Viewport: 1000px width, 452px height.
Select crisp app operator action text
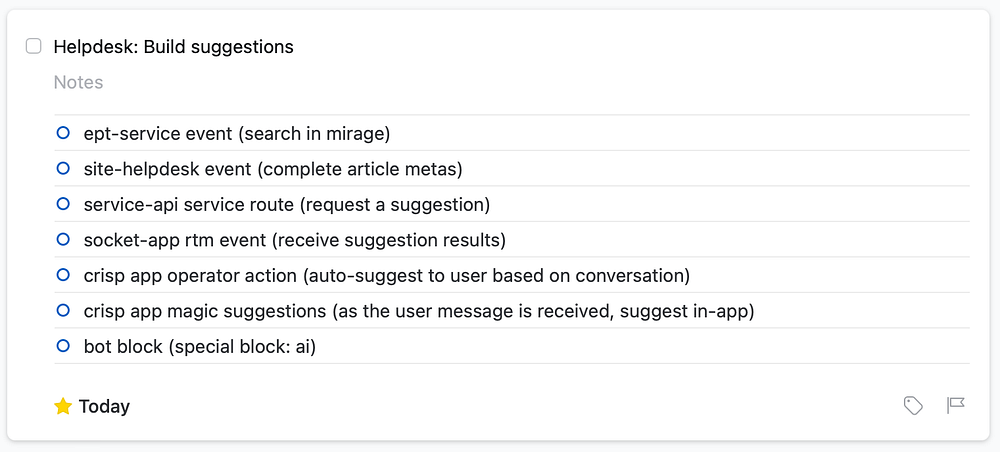(386, 276)
